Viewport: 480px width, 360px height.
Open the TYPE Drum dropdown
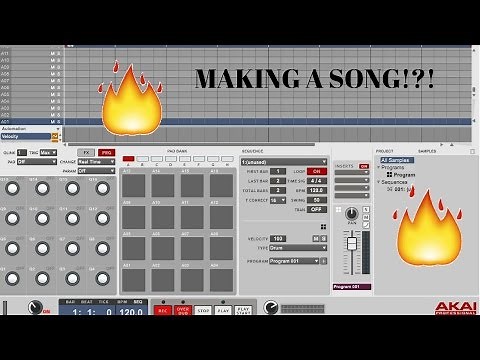coord(298,248)
